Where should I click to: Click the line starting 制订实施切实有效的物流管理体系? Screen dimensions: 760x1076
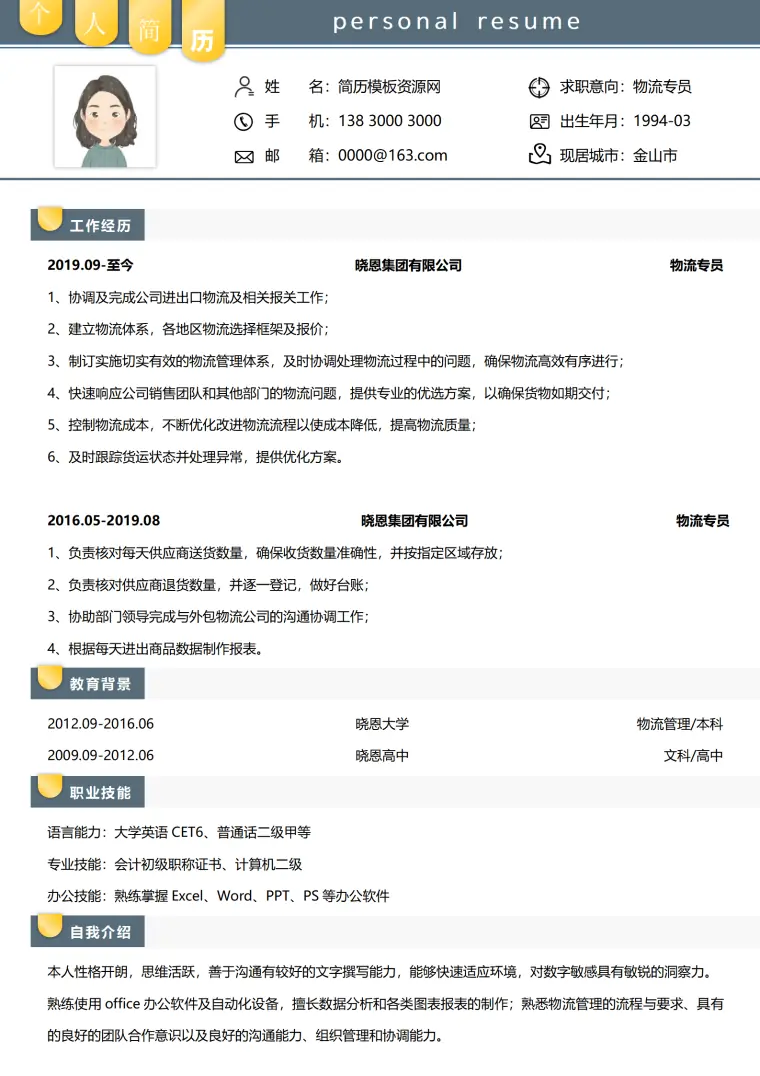coord(335,361)
